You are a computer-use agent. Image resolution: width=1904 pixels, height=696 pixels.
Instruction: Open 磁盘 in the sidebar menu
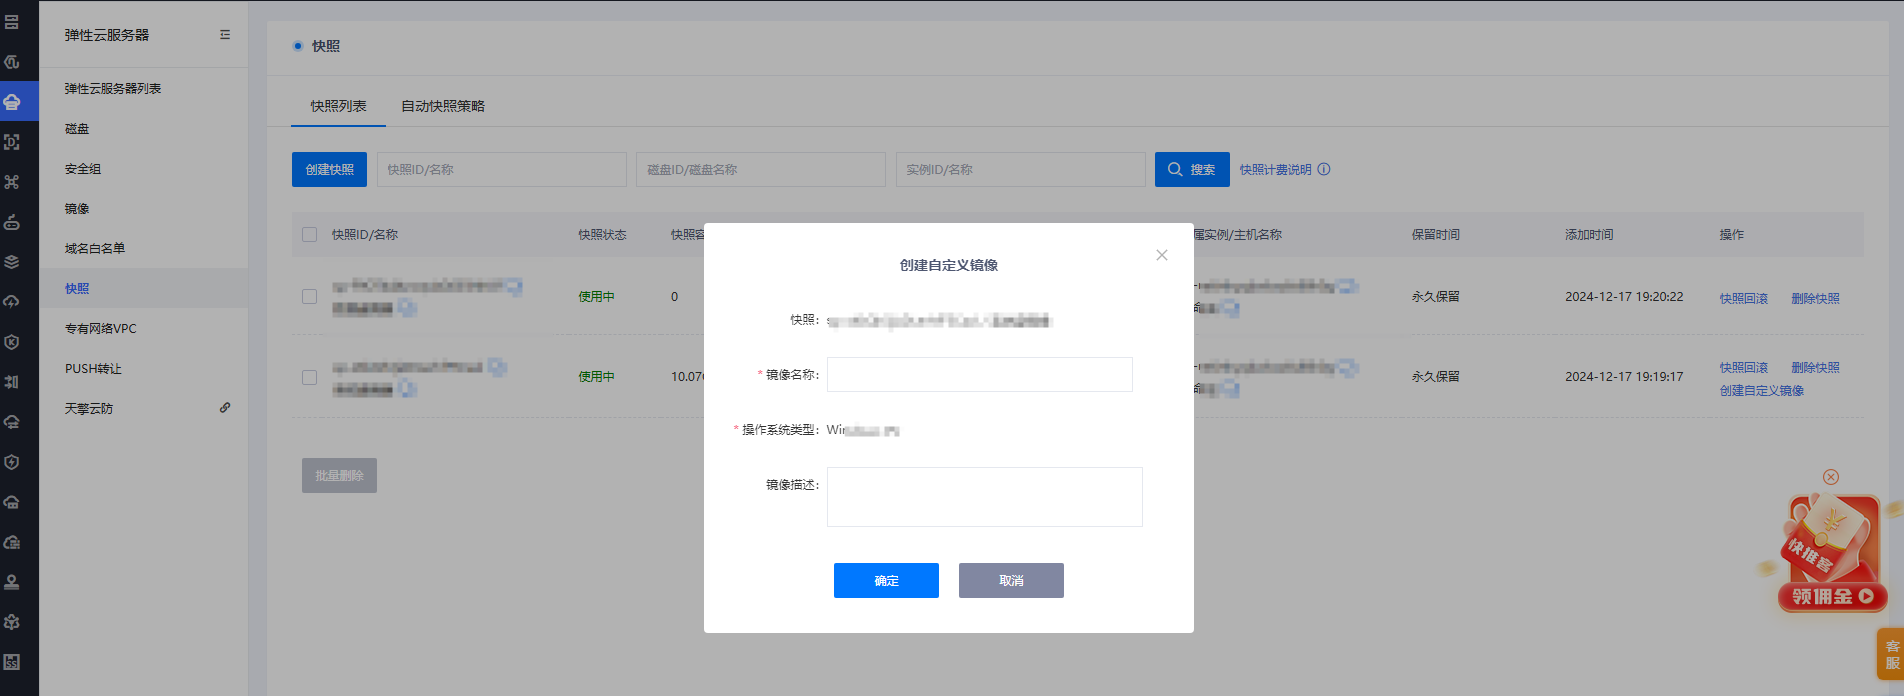[x=77, y=129]
